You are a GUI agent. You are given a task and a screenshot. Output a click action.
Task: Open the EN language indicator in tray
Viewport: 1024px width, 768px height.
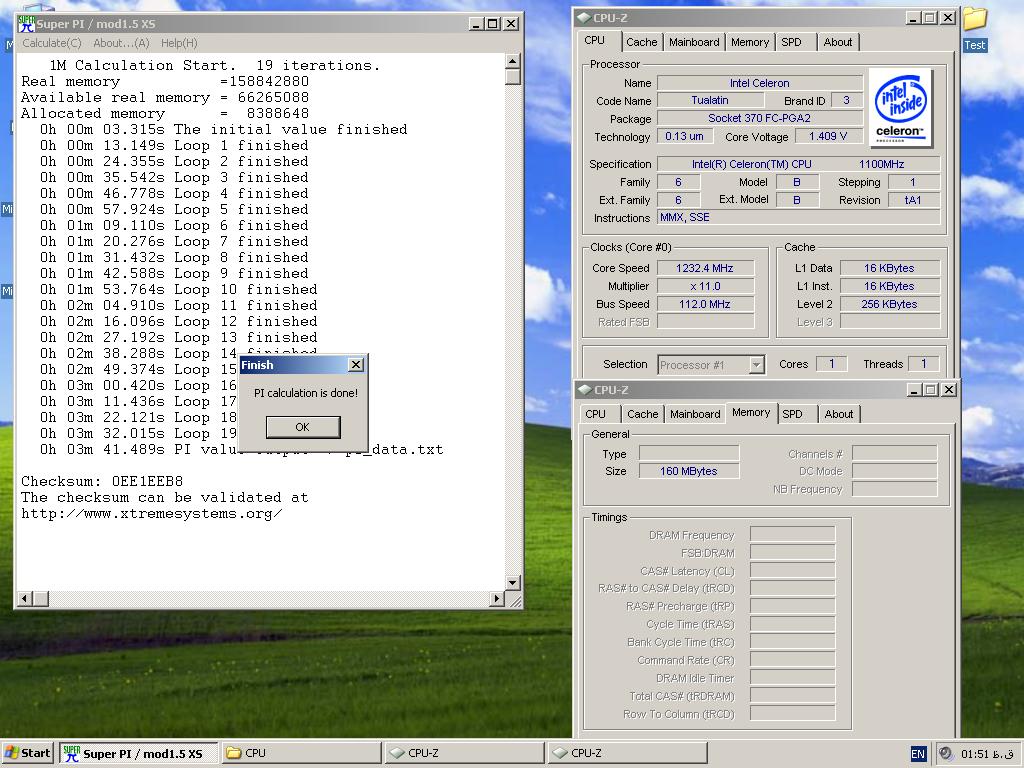[x=918, y=754]
